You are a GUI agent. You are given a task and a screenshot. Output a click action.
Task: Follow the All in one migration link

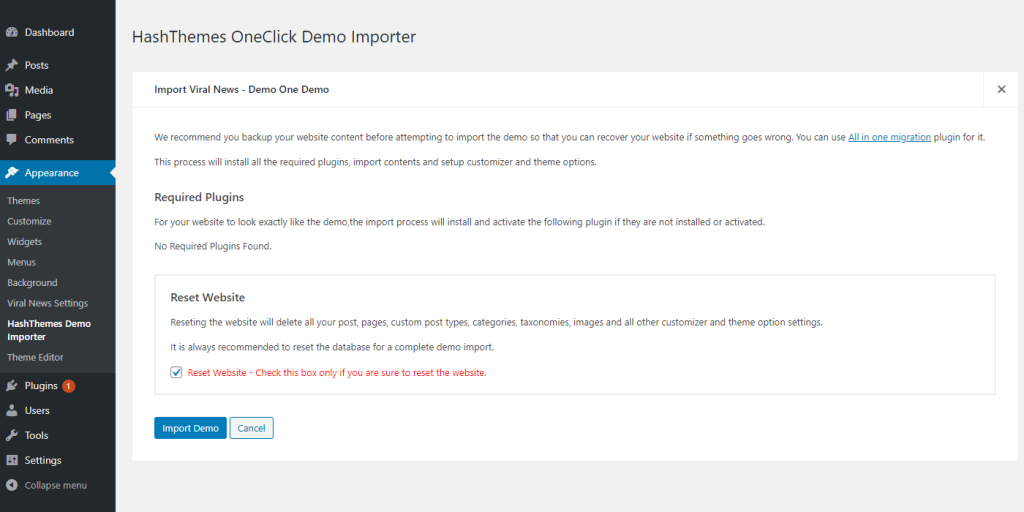pyautogui.click(x=889, y=137)
